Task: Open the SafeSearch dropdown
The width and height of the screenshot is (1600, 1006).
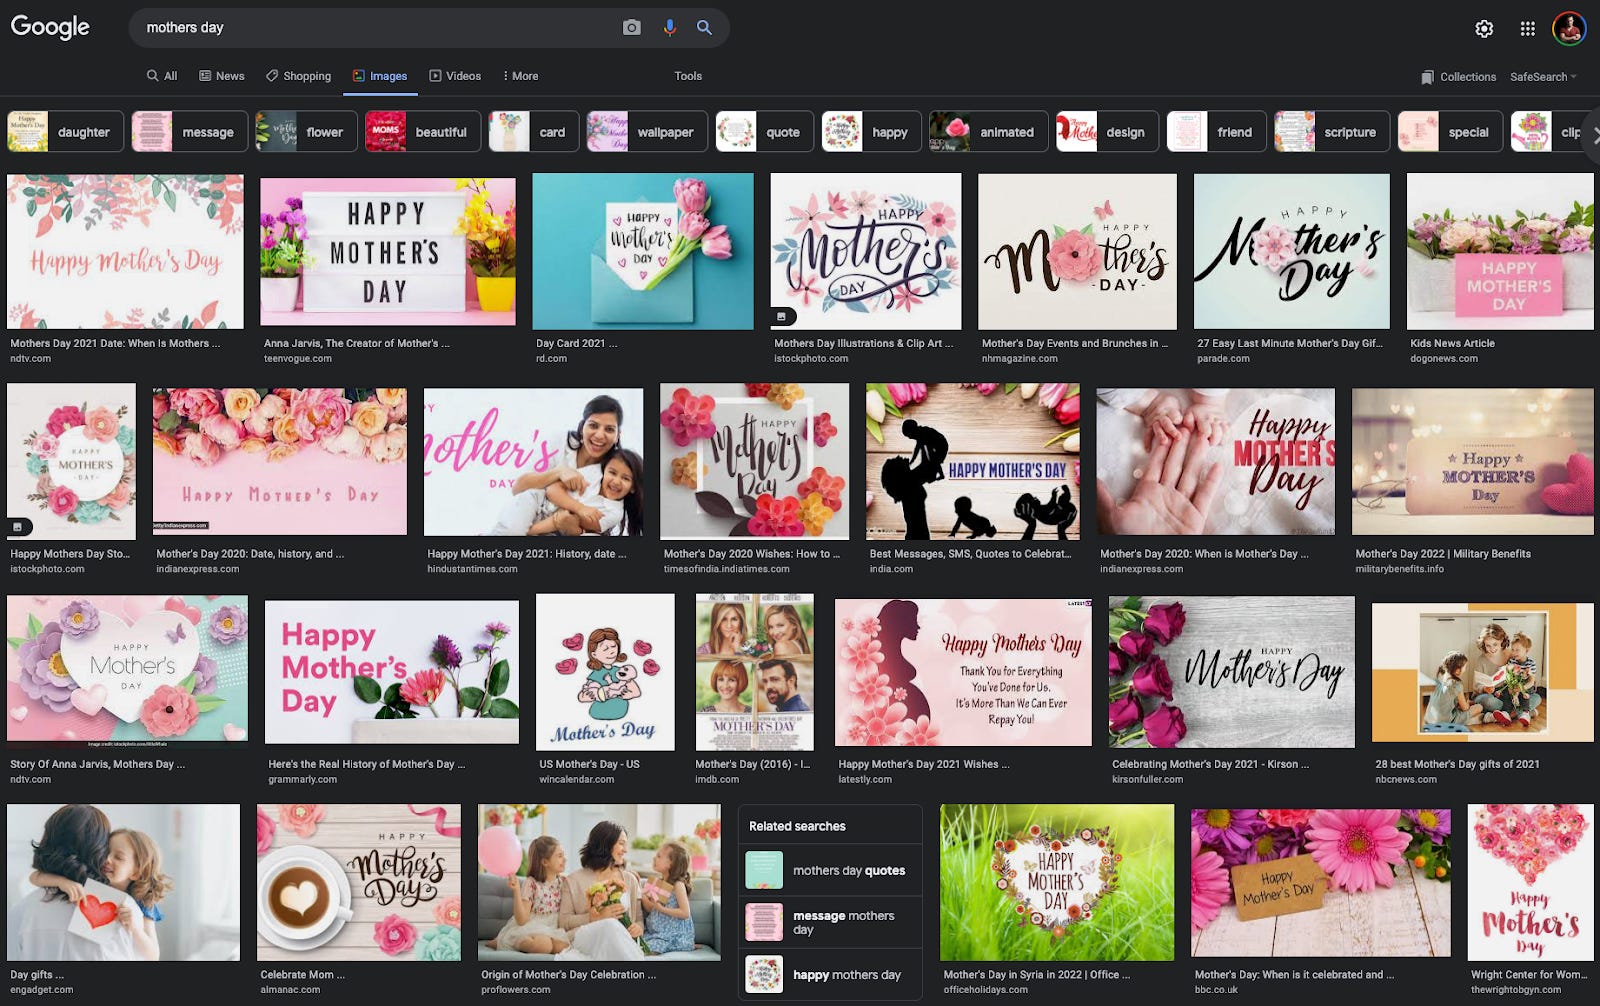Action: (x=1545, y=76)
